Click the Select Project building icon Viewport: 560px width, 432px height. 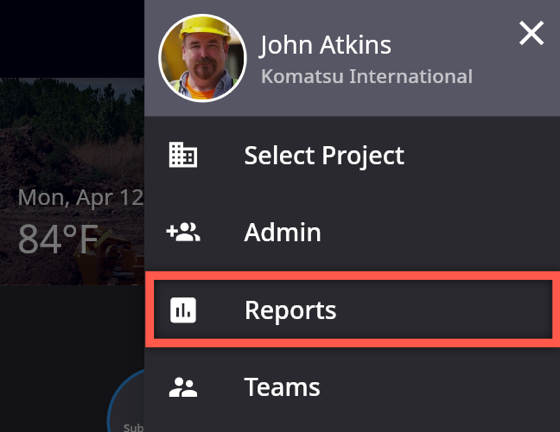pyautogui.click(x=183, y=155)
